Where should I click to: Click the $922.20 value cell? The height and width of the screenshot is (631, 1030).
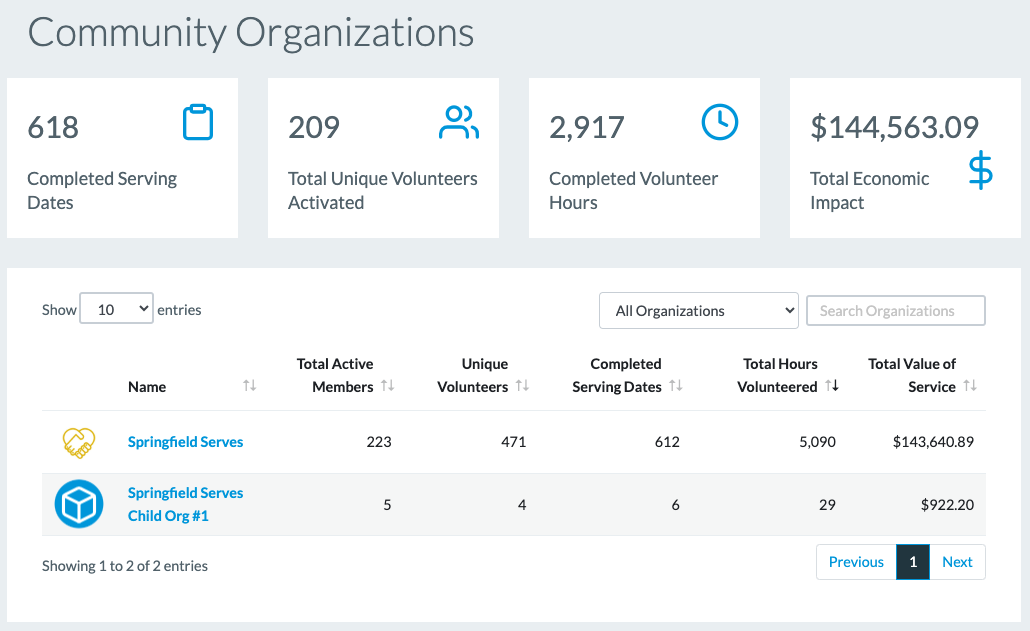click(x=947, y=504)
